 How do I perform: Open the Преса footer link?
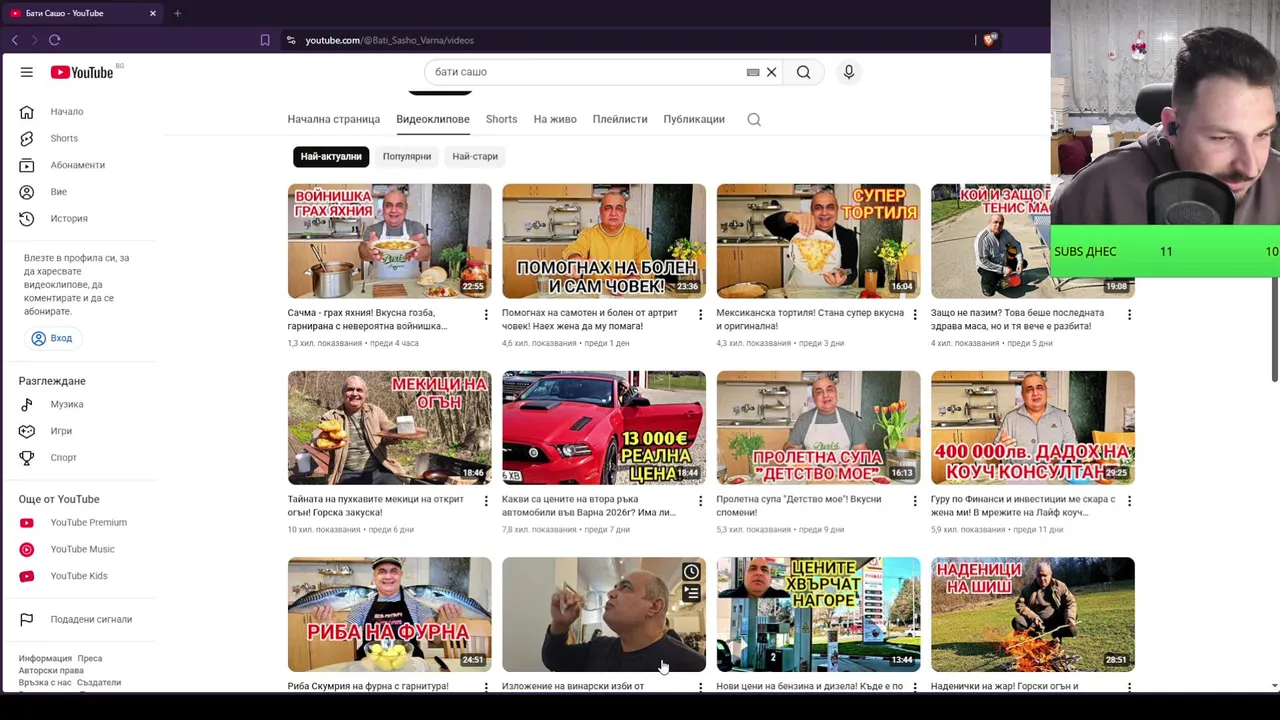click(x=89, y=659)
